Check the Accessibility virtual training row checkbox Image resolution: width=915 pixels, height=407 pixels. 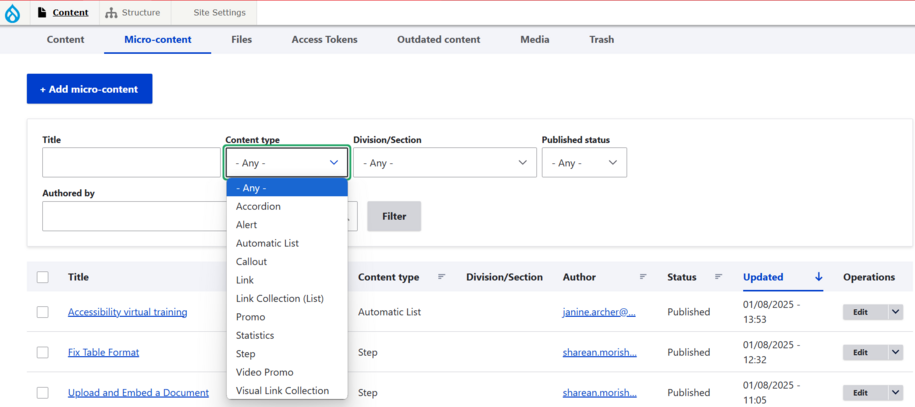(42, 312)
